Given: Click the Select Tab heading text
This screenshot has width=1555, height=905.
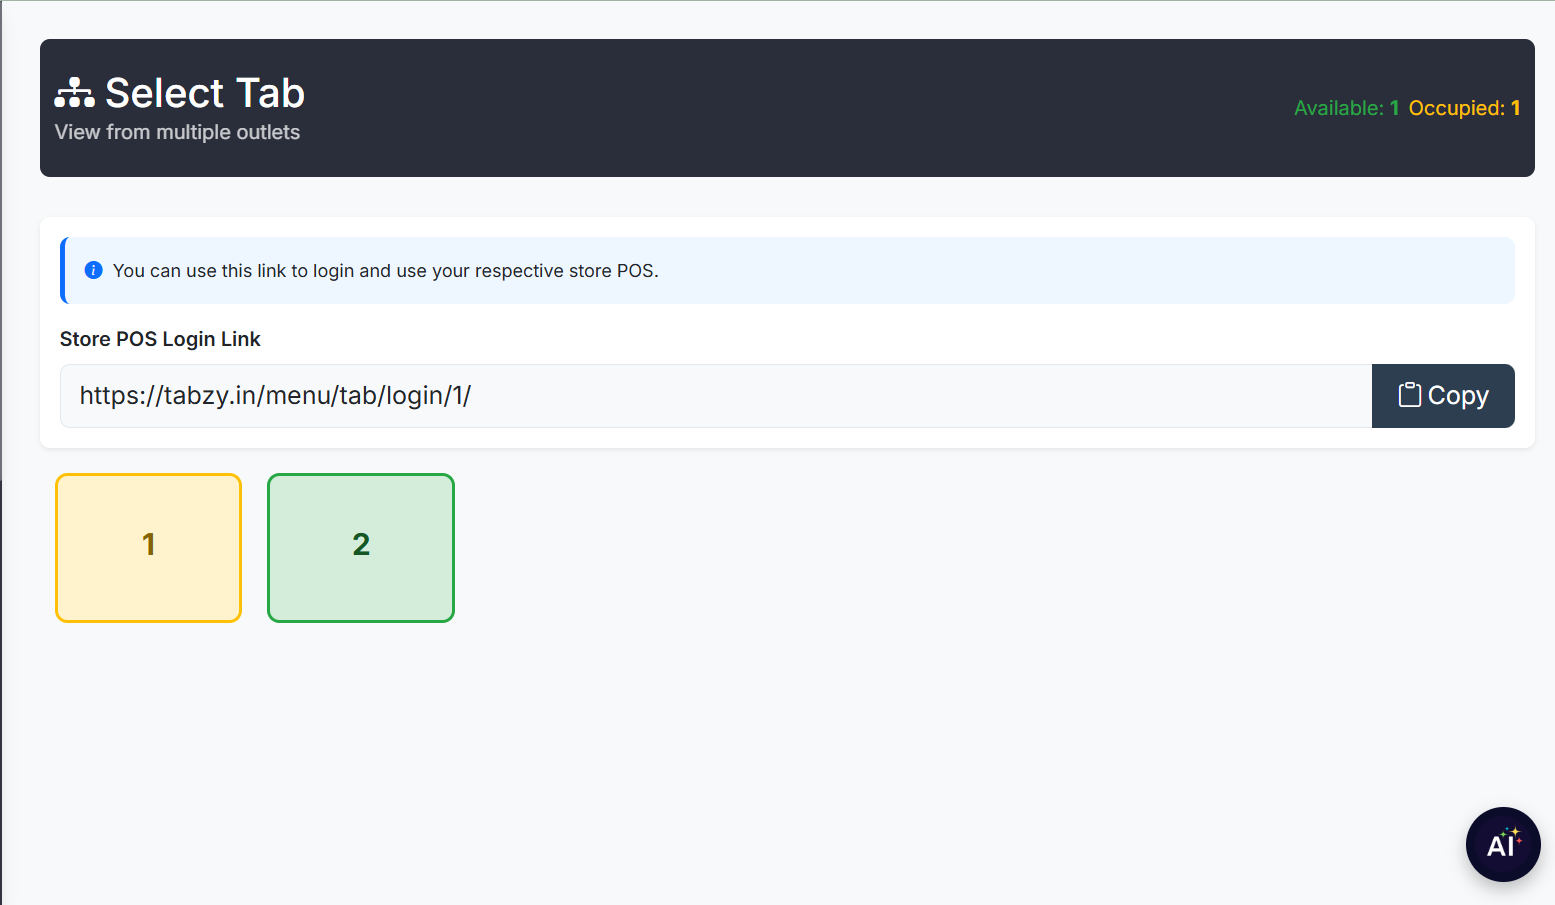Looking at the screenshot, I should click(x=205, y=93).
